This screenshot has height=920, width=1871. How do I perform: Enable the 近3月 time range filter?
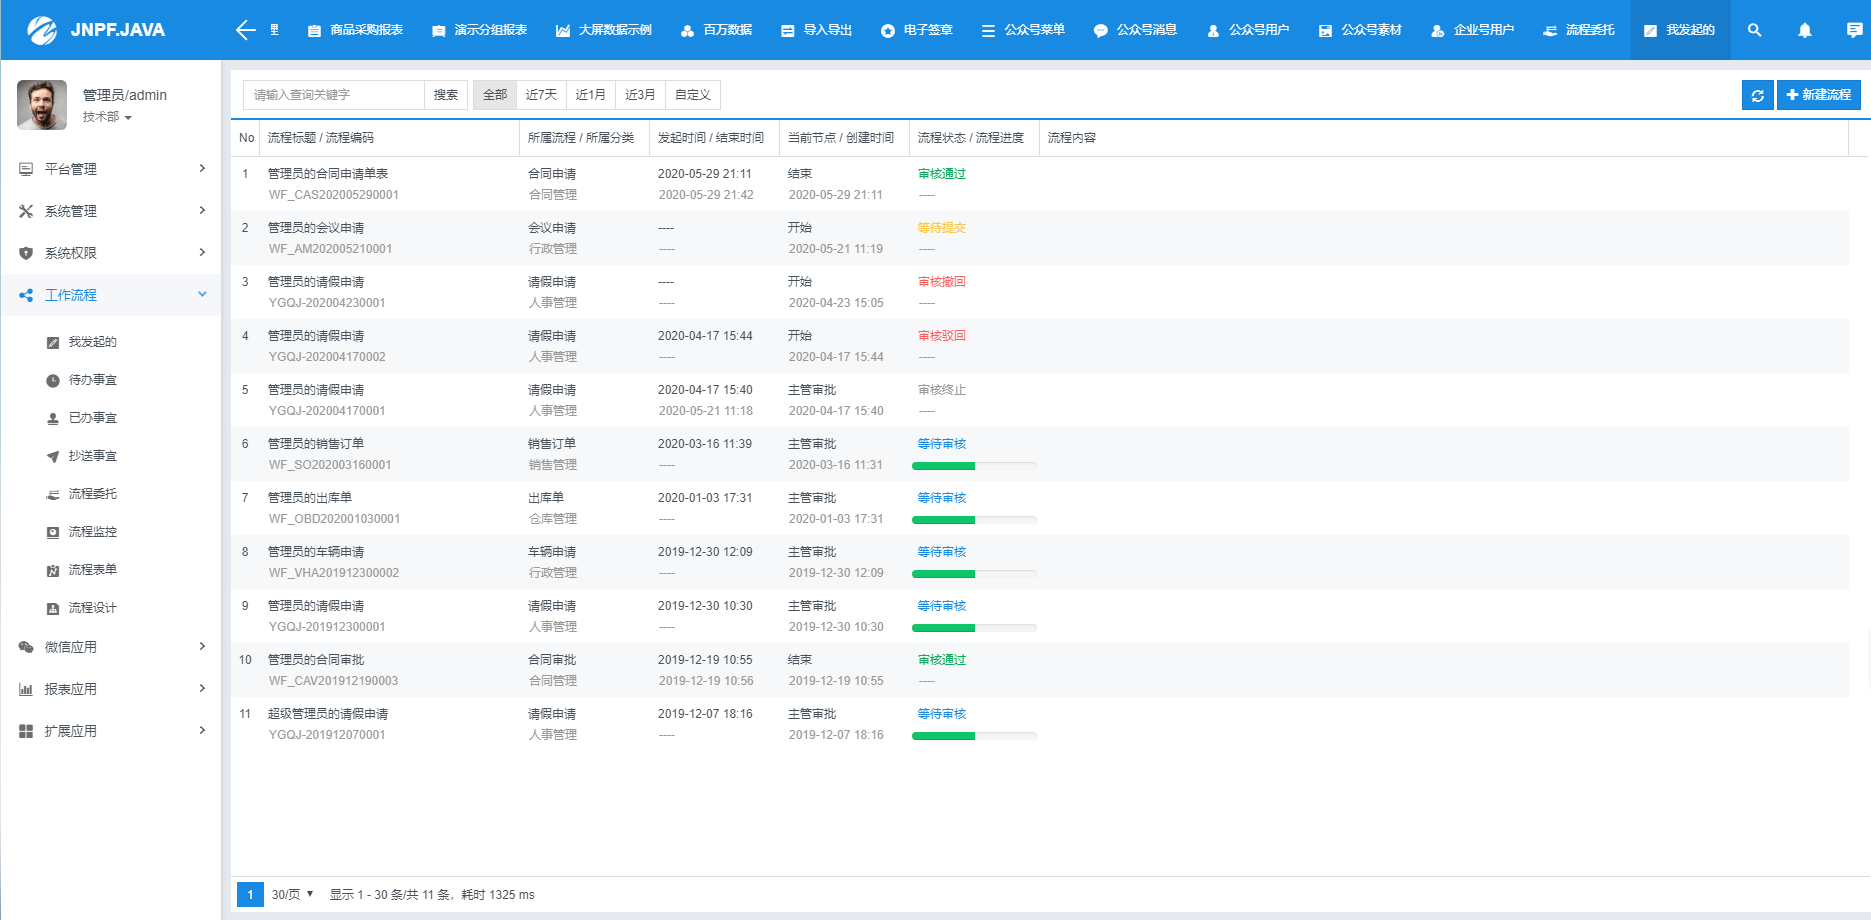tap(639, 94)
